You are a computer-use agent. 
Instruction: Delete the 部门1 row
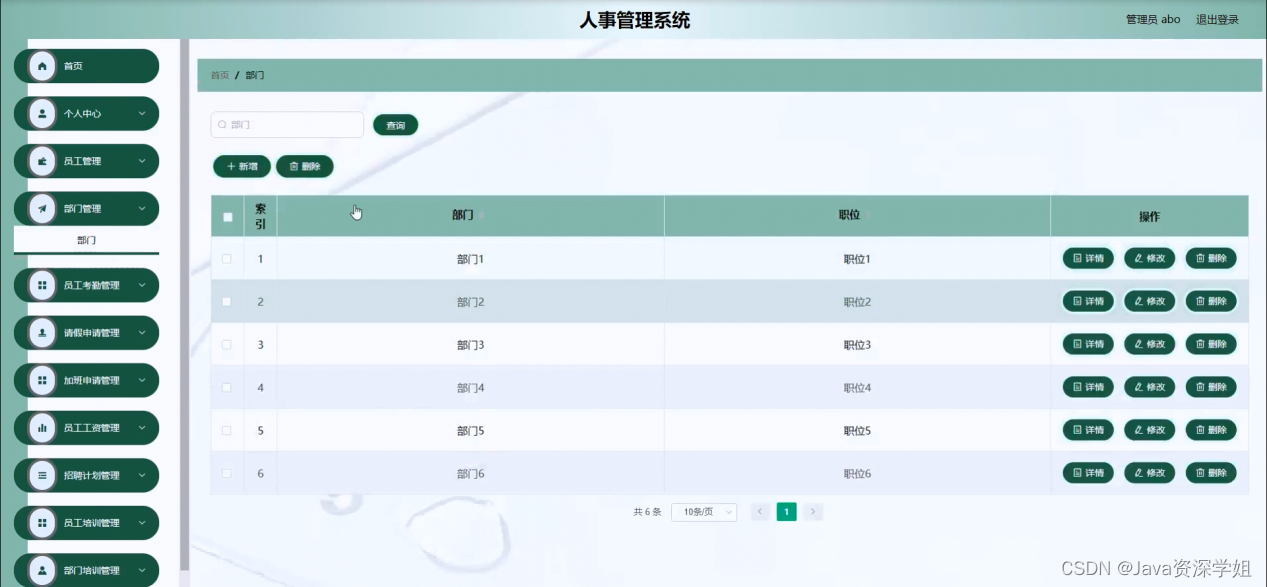point(1211,258)
